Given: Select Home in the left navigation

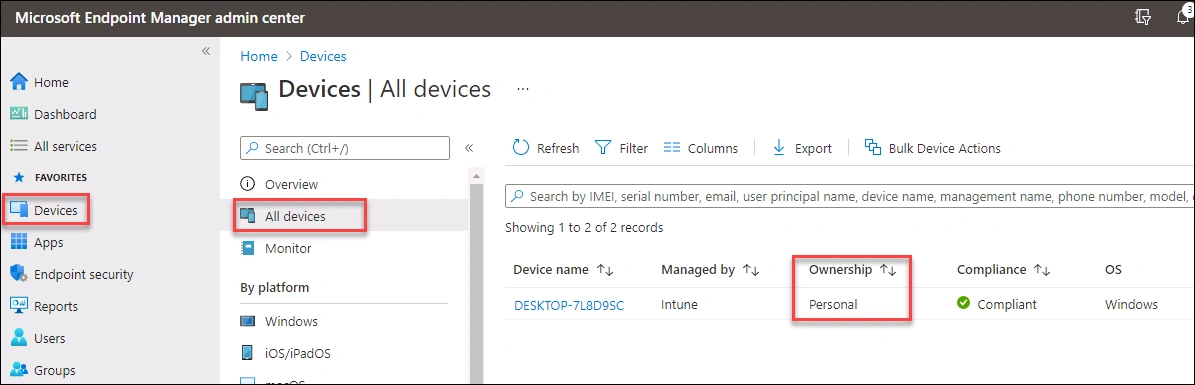Looking at the screenshot, I should point(51,82).
